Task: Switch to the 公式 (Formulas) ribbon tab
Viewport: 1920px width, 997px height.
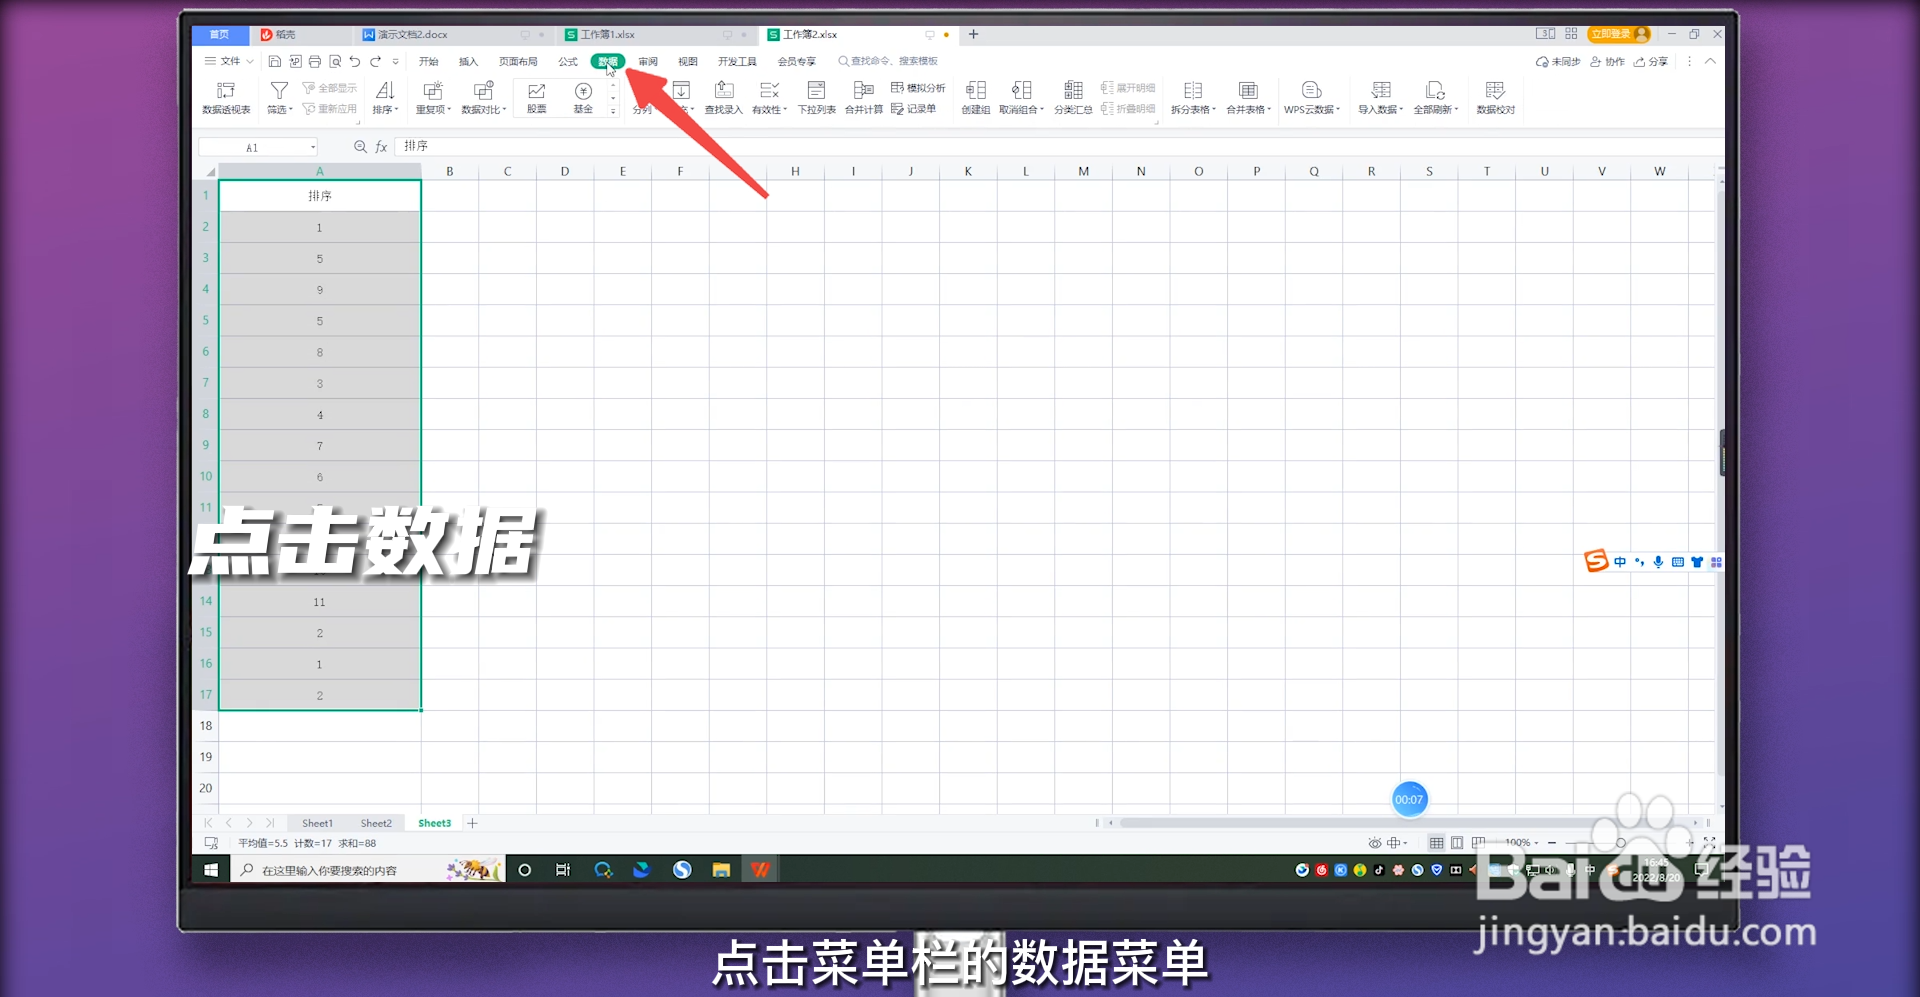Action: click(x=567, y=61)
